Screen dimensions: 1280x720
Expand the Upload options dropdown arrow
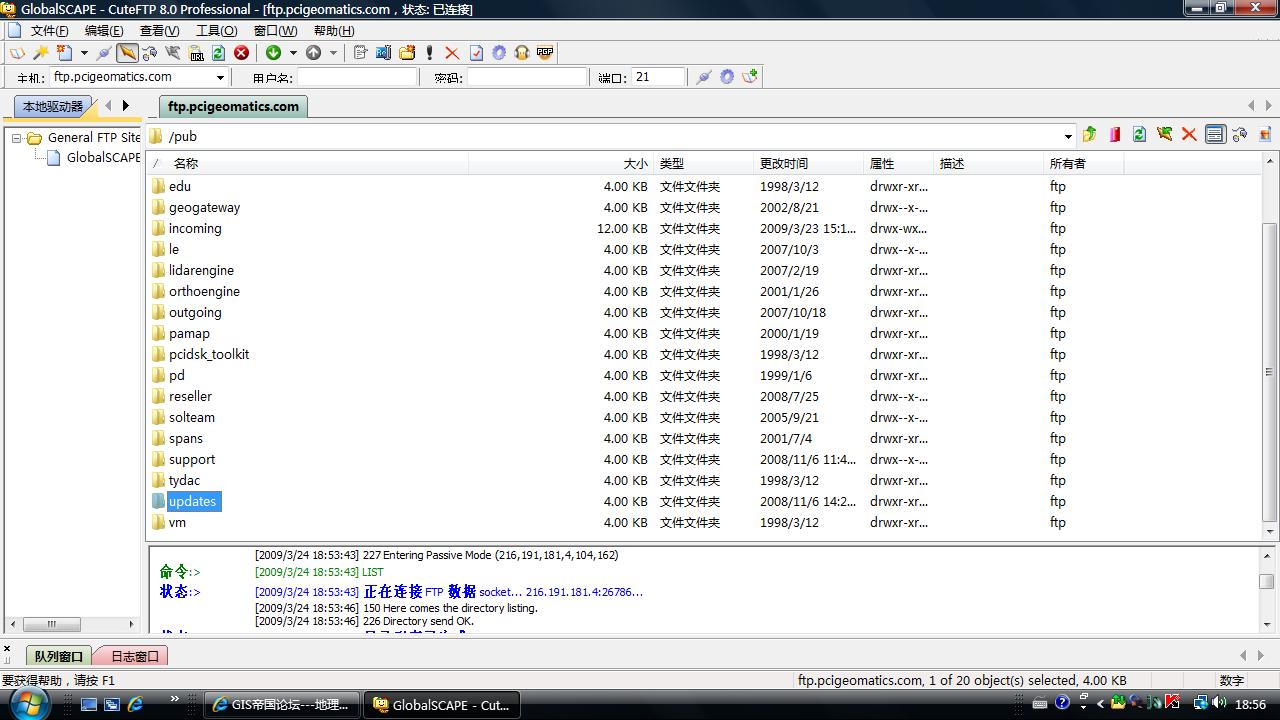[x=333, y=53]
